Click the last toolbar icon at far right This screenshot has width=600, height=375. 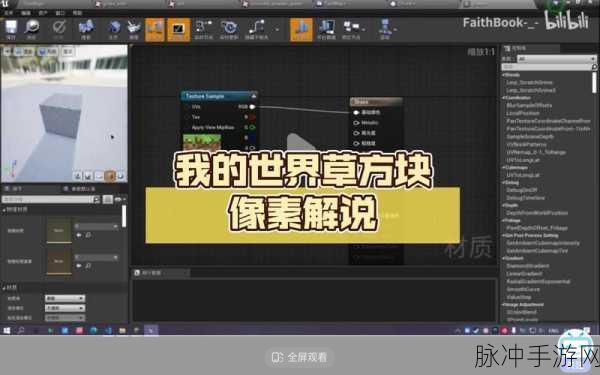385,29
